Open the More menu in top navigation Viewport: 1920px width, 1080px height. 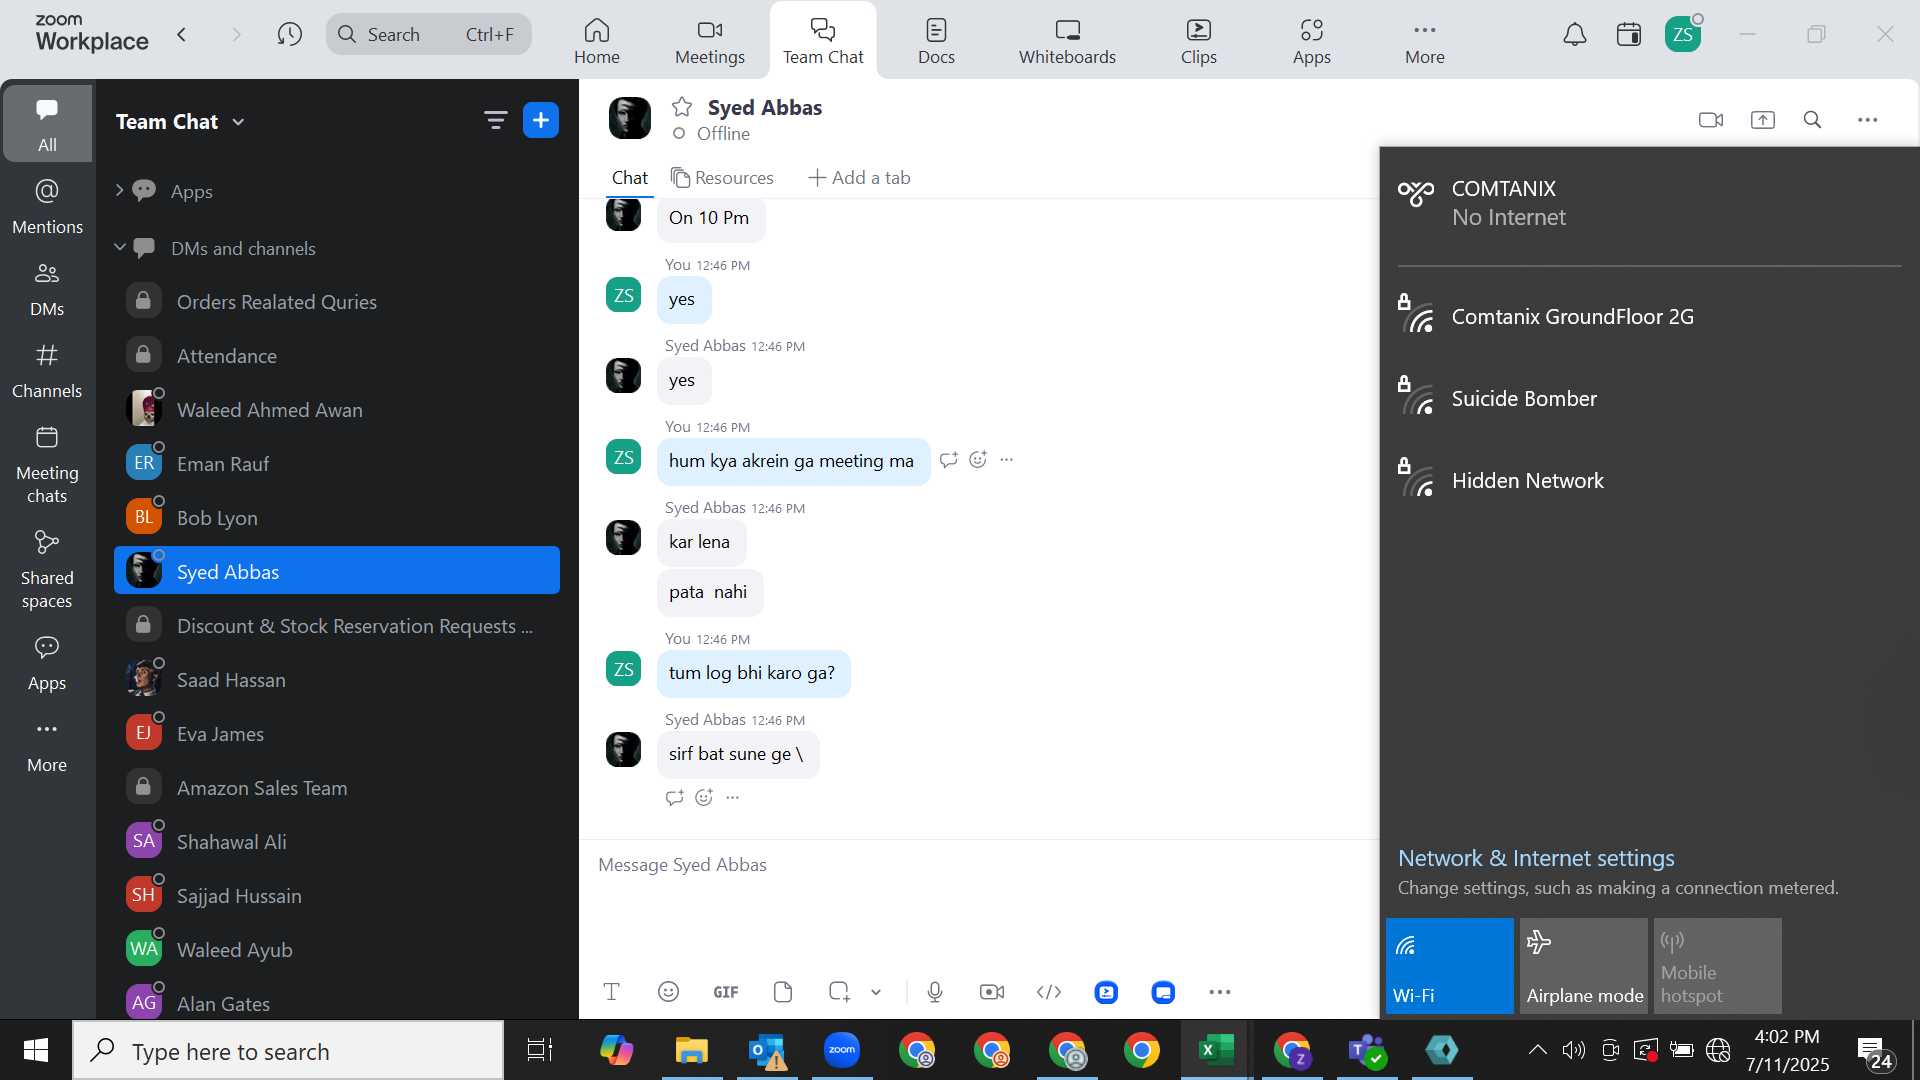pos(1424,42)
